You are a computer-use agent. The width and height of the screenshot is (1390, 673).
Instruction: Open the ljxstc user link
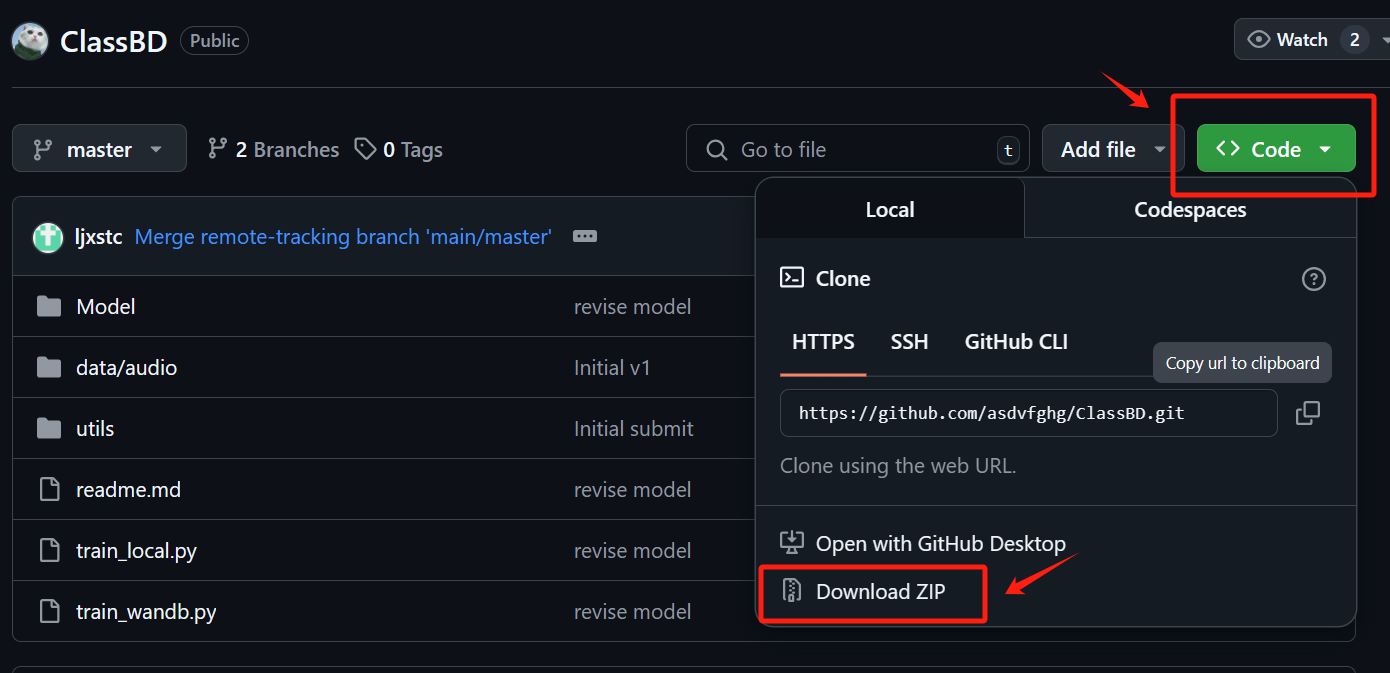click(x=98, y=237)
